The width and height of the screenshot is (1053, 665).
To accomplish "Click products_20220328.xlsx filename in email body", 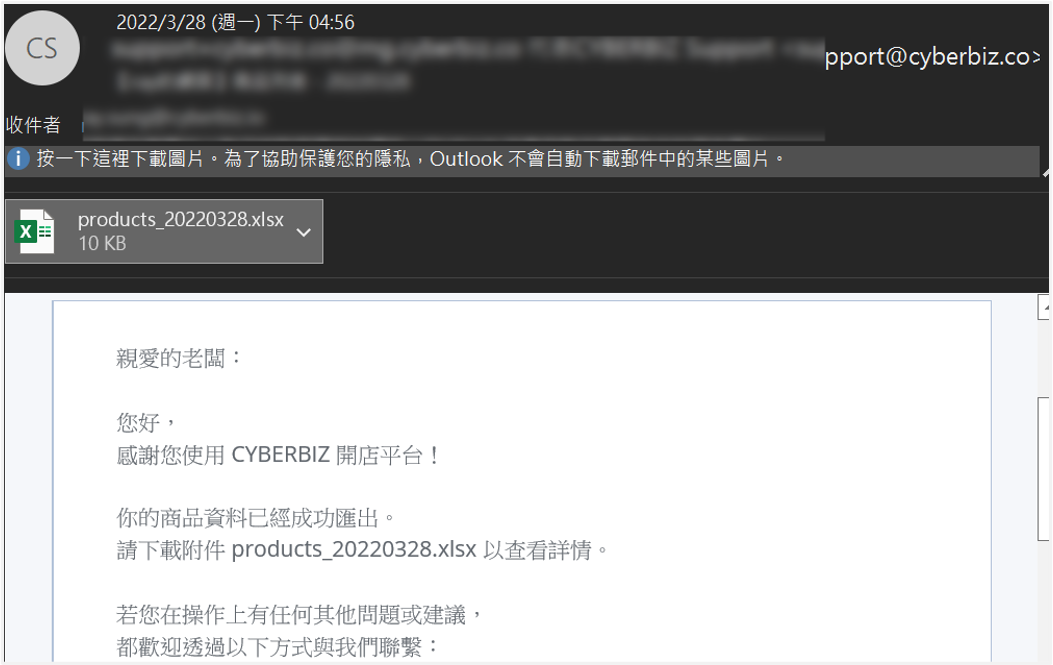I will [354, 549].
